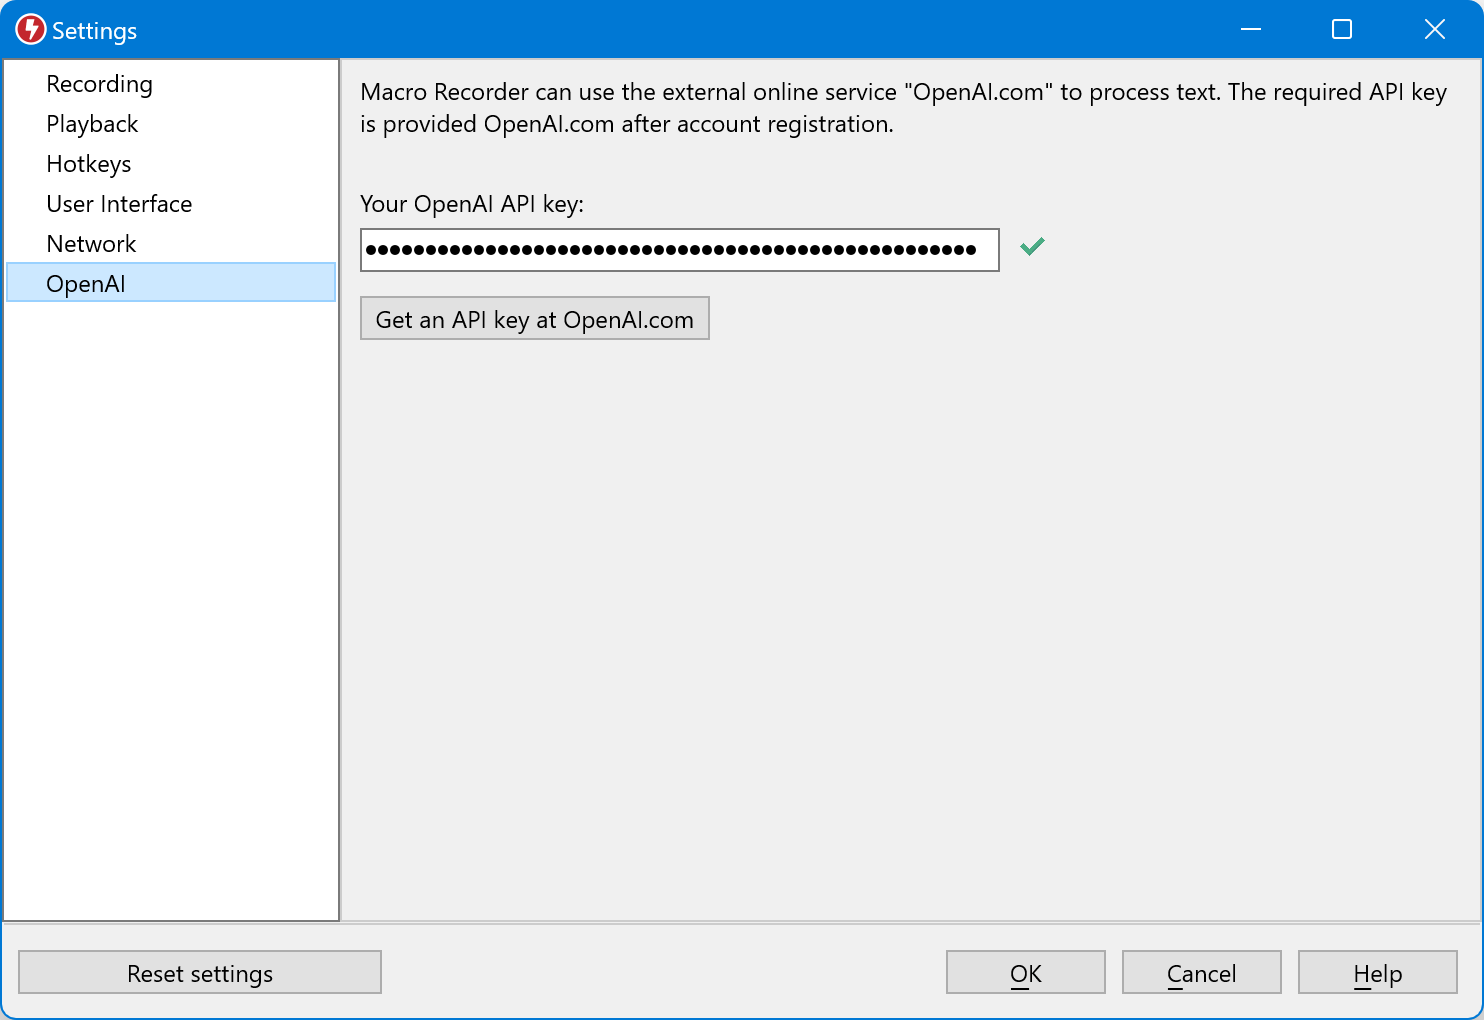
Task: Confirm the settings with OK
Action: 1026,972
